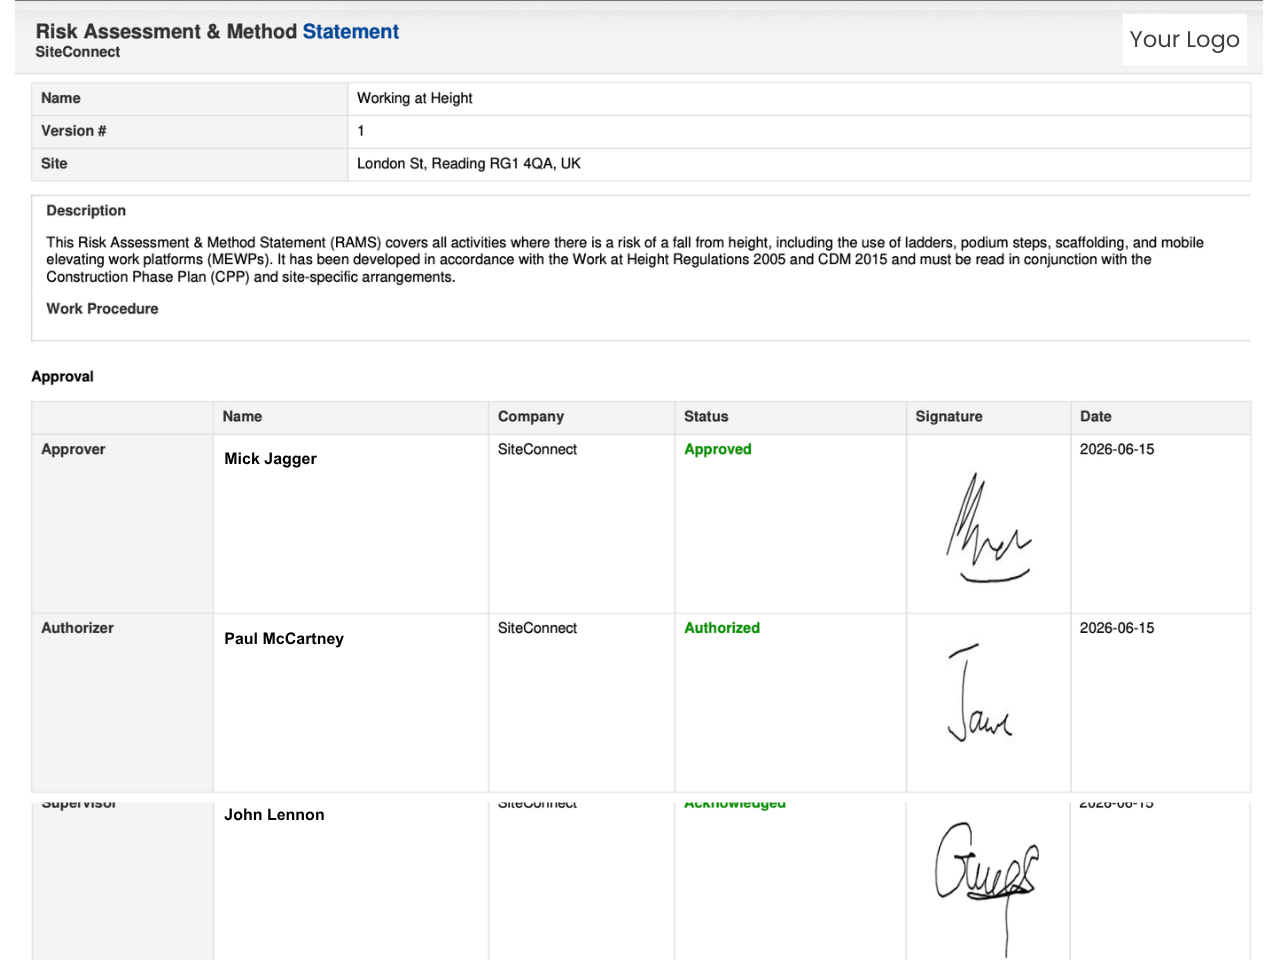Screen dimensions: 1280x960
Task: Click the green 'Approved' status
Action: click(718, 449)
